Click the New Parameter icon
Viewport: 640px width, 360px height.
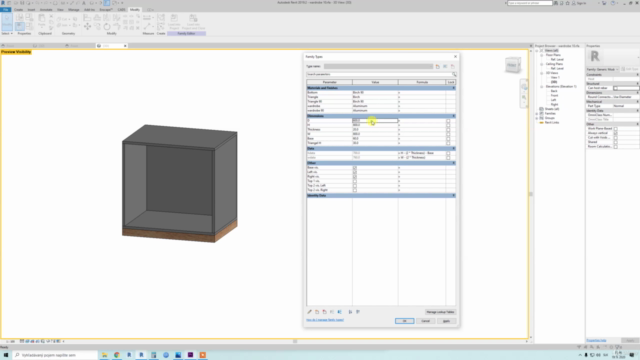point(317,312)
